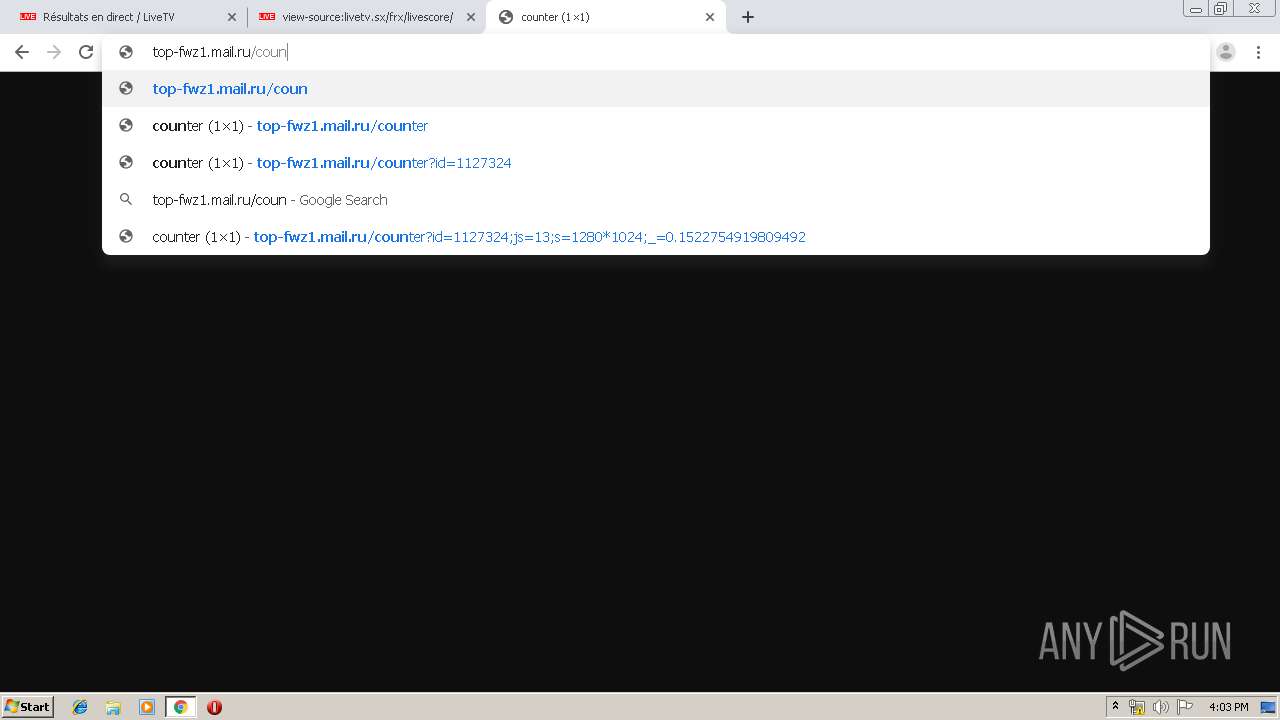Go back using the browser back arrow
Viewport: 1280px width, 720px height.
coord(22,52)
